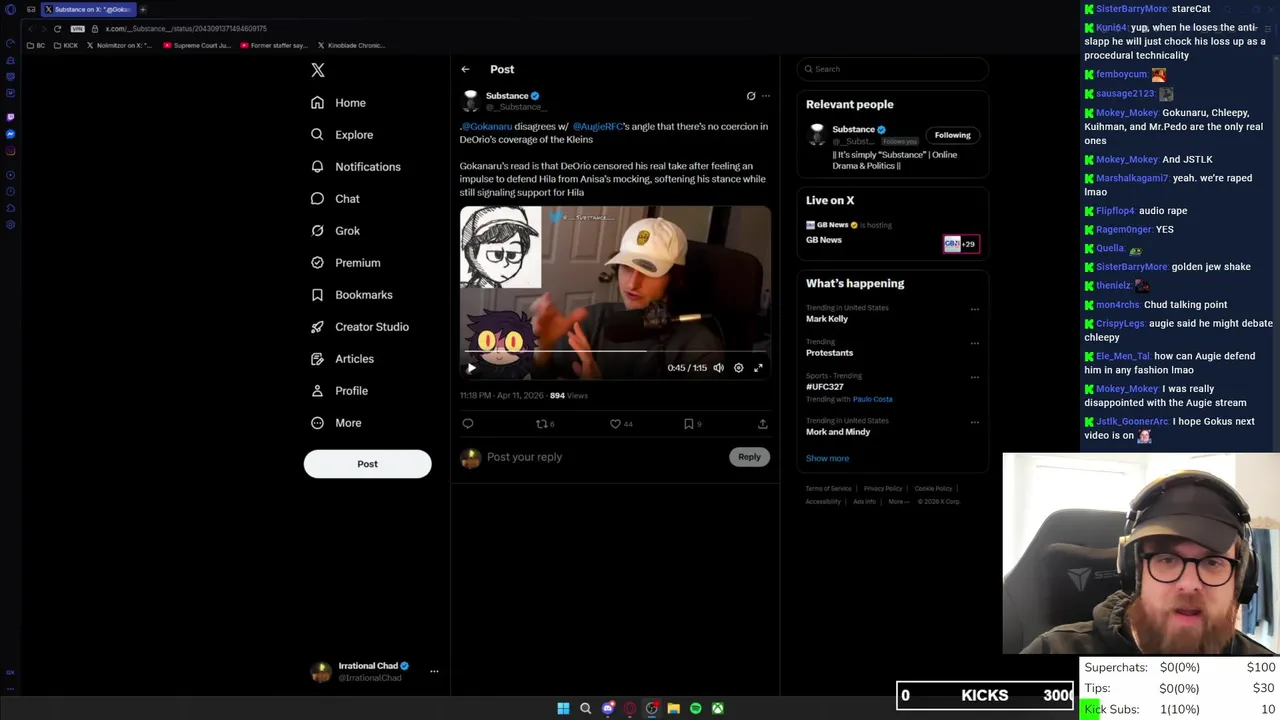This screenshot has height=720, width=1280.
Task: Click the X logo in sidebar
Action: tap(318, 70)
